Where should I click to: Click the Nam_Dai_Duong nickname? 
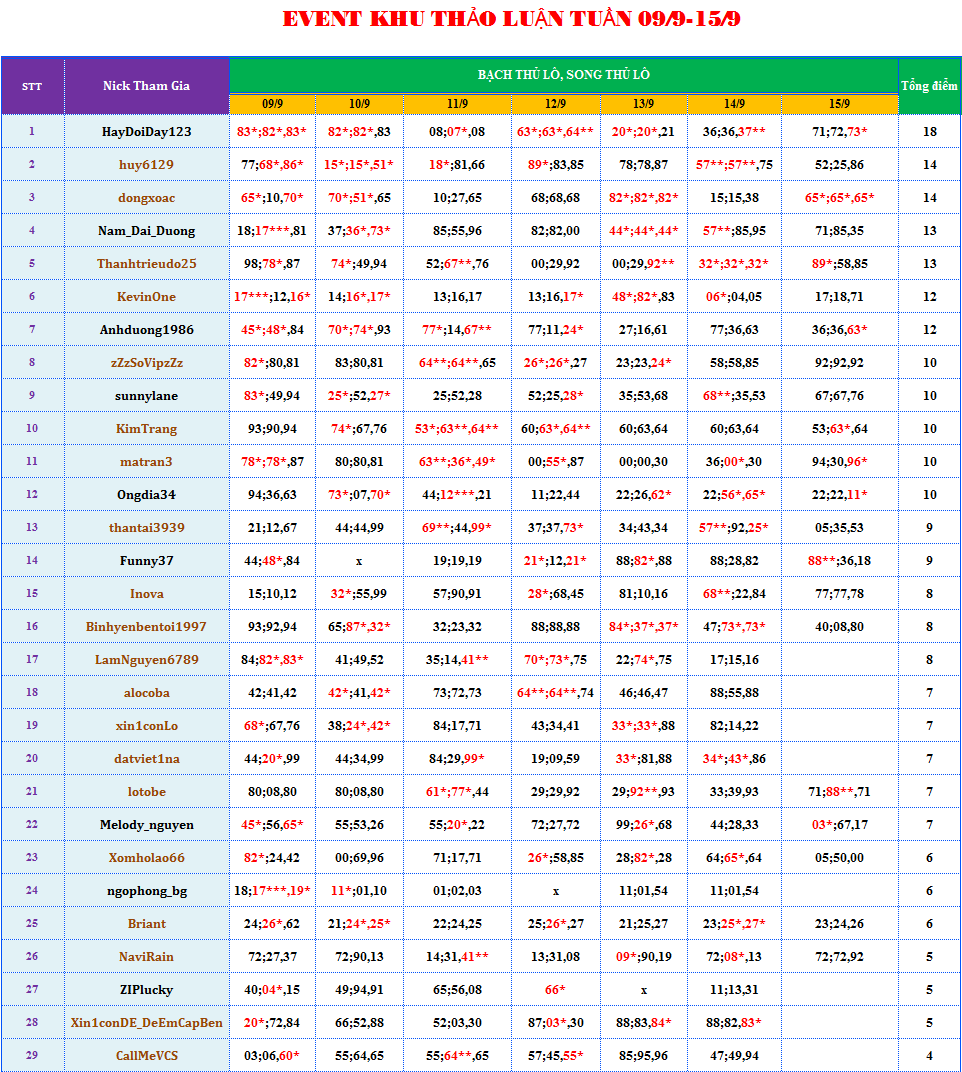click(x=146, y=231)
